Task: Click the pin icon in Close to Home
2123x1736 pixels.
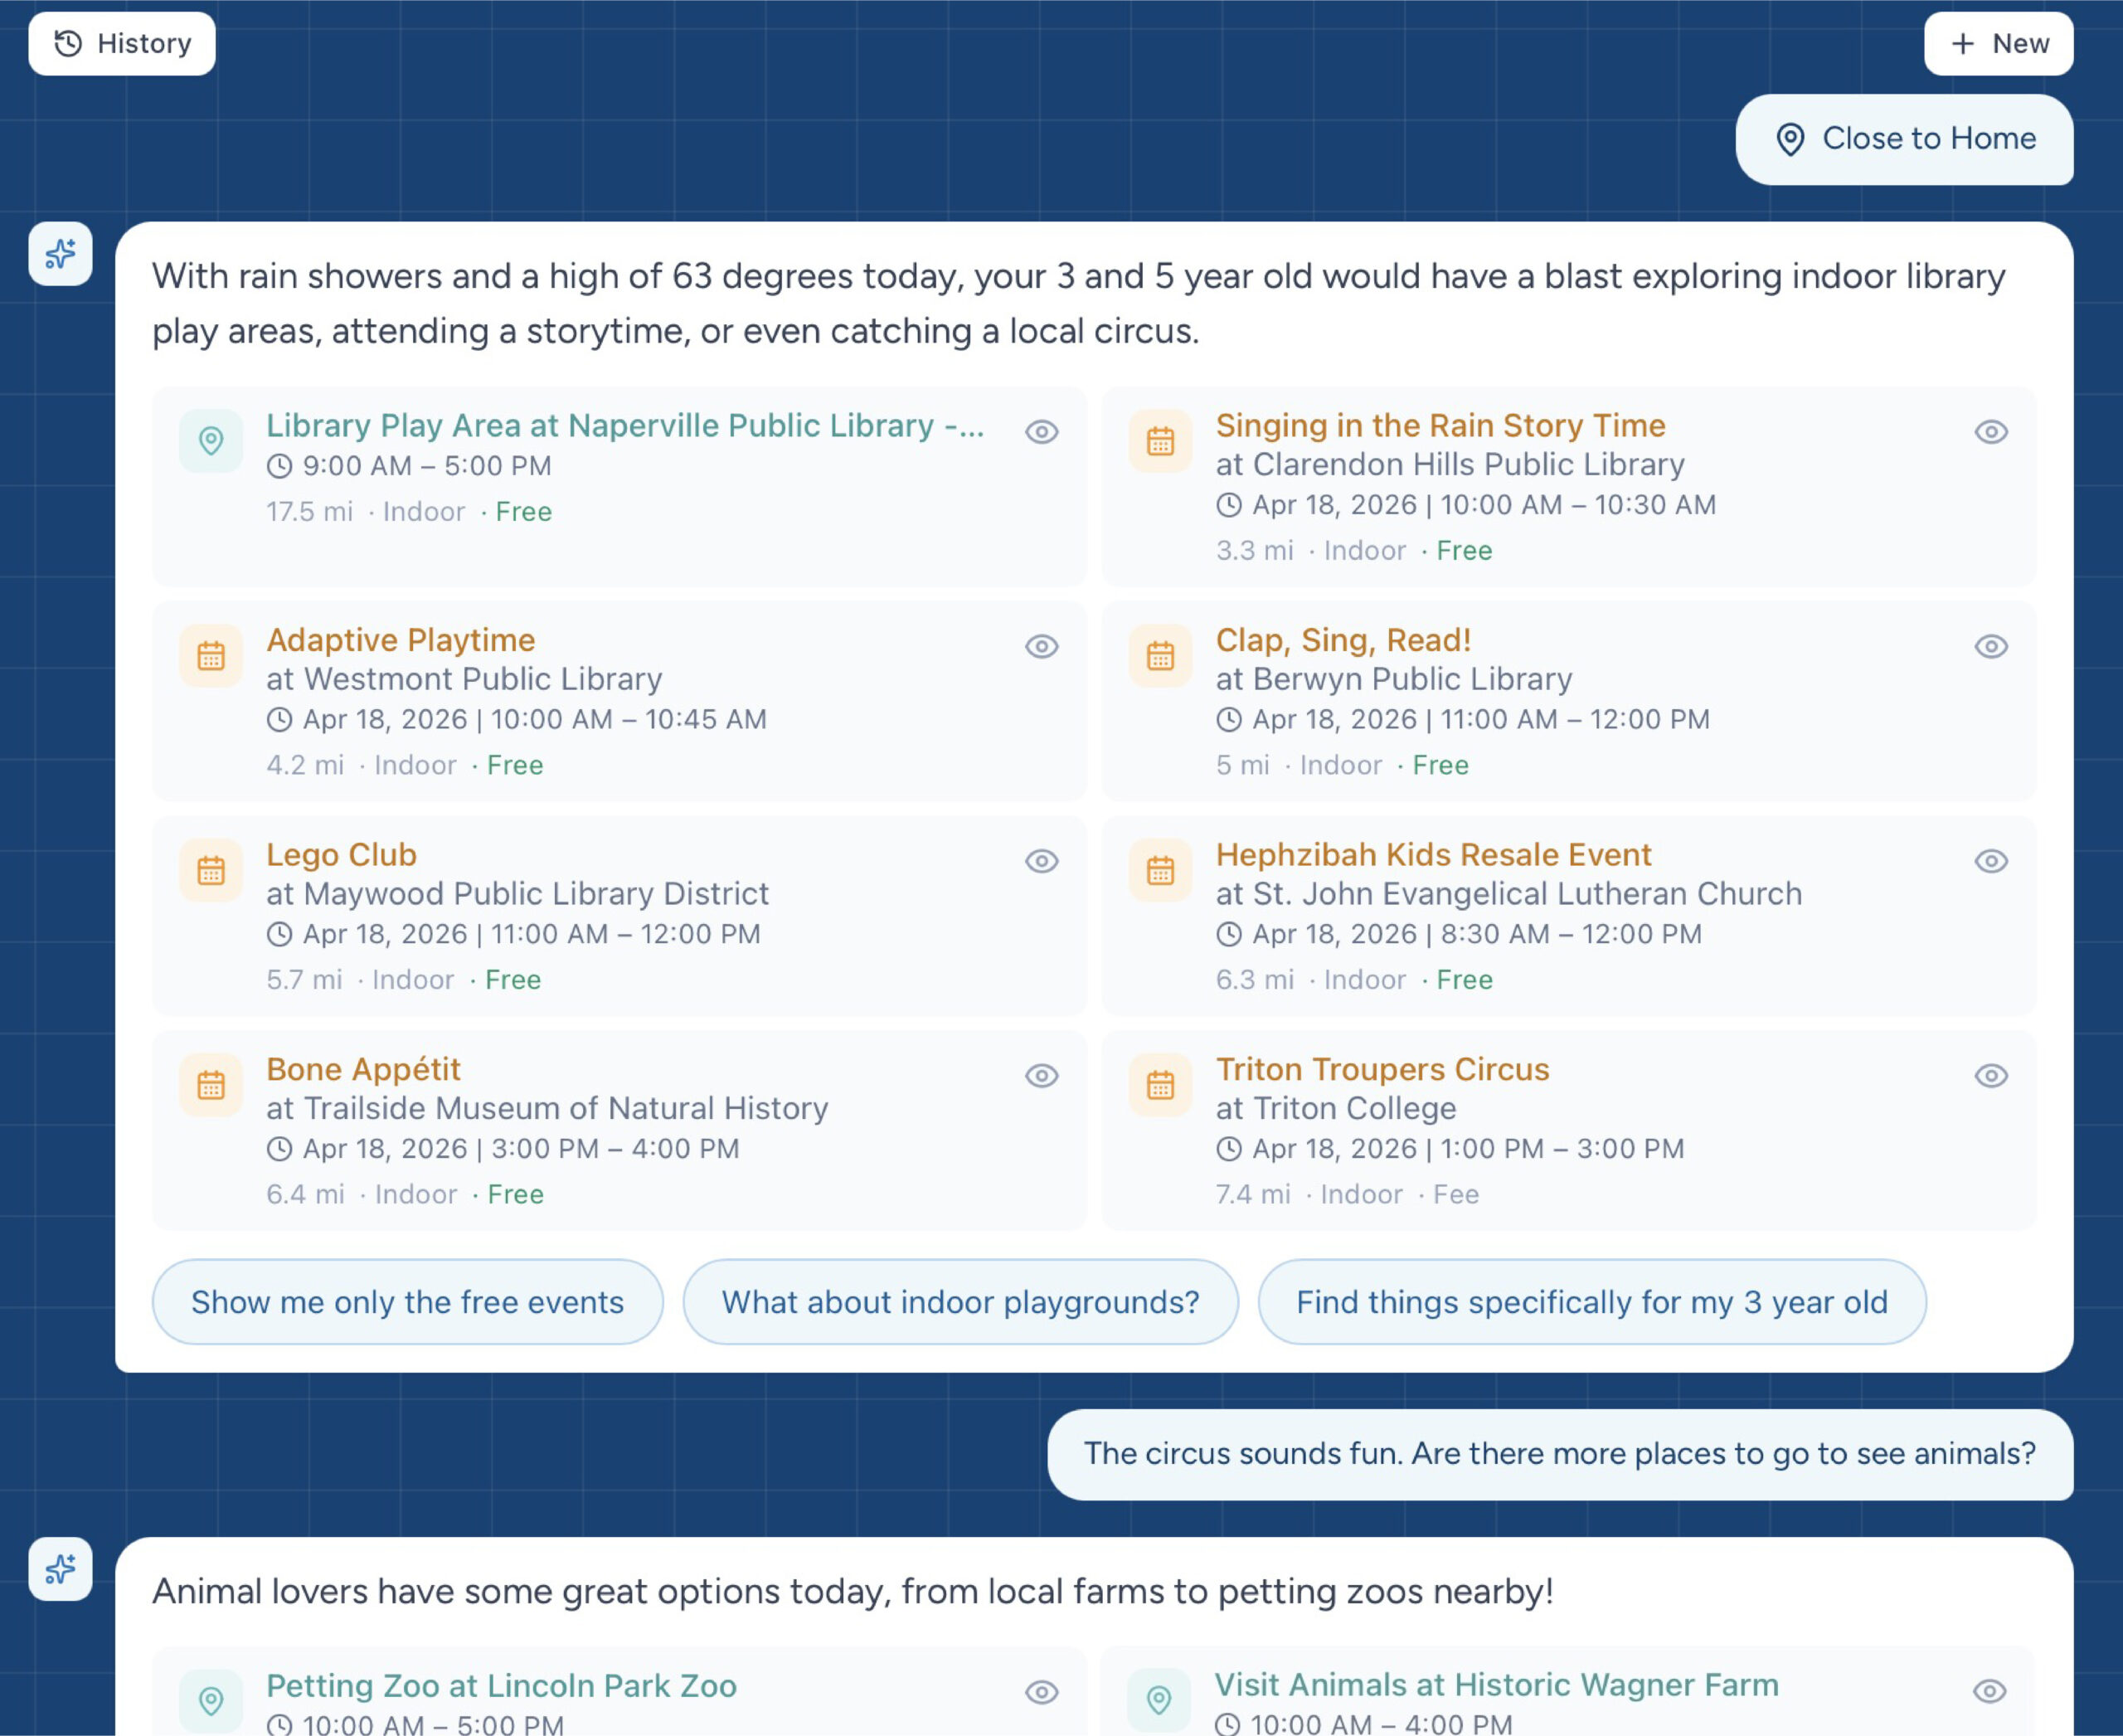Action: pos(1790,139)
